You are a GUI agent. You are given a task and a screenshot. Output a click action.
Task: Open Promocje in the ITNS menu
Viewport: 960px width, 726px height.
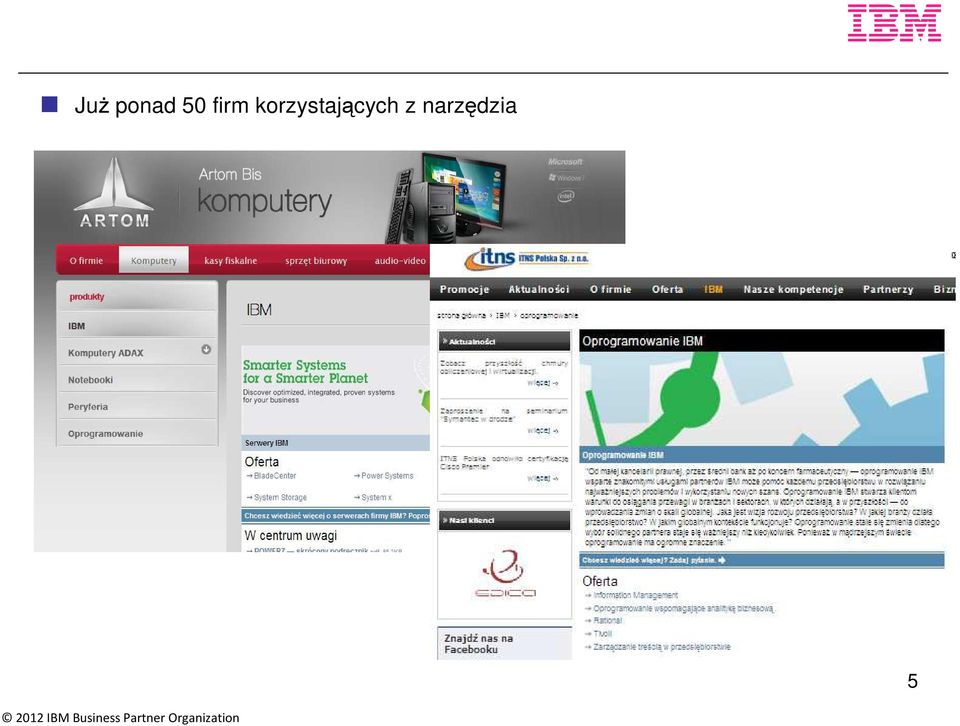[465, 290]
